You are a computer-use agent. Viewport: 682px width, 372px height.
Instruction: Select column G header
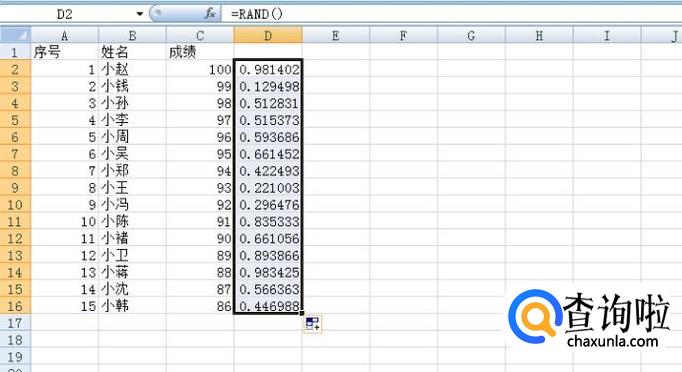coord(471,35)
